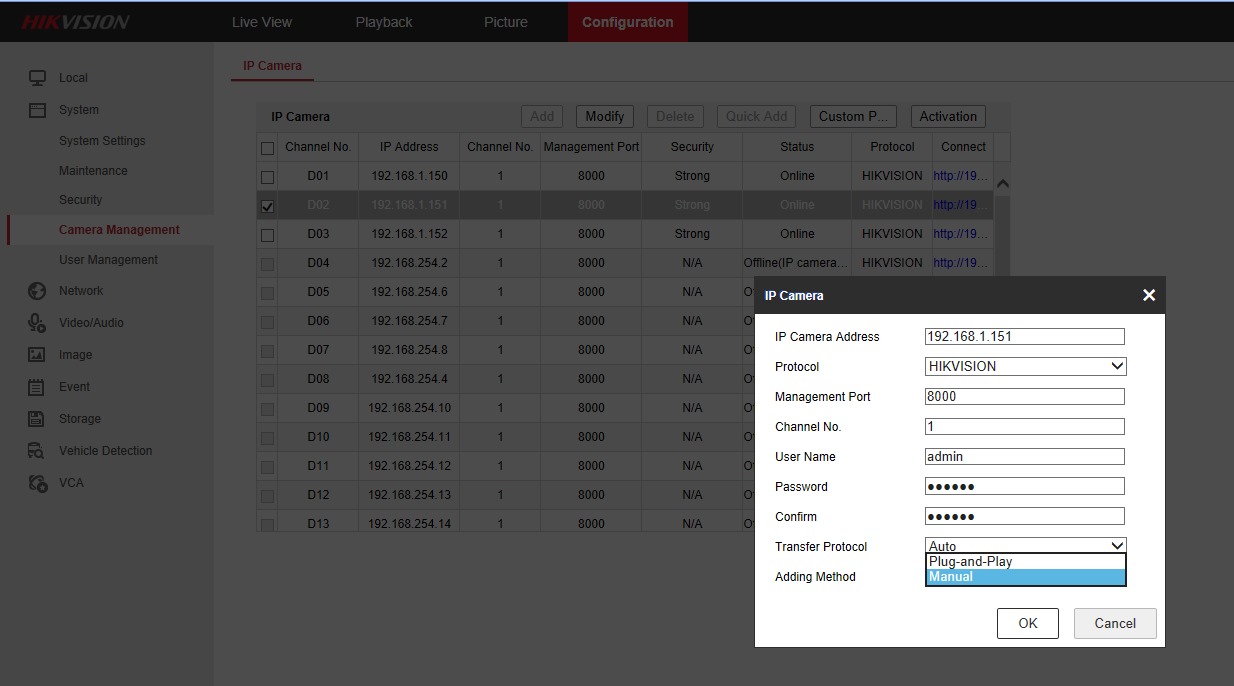Select Manual from Adding Method list
Screen dimensions: 1234x686
1025,577
